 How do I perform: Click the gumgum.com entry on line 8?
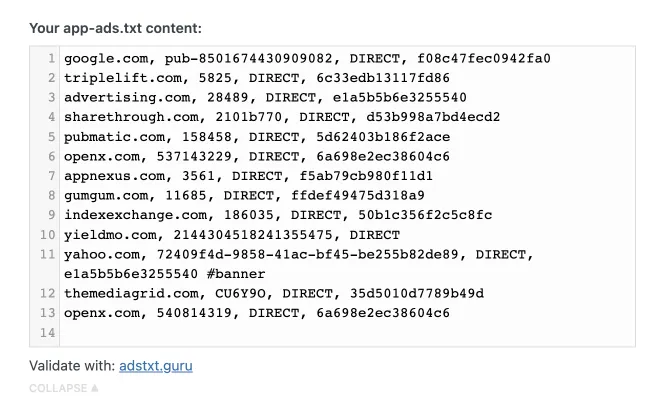244,195
